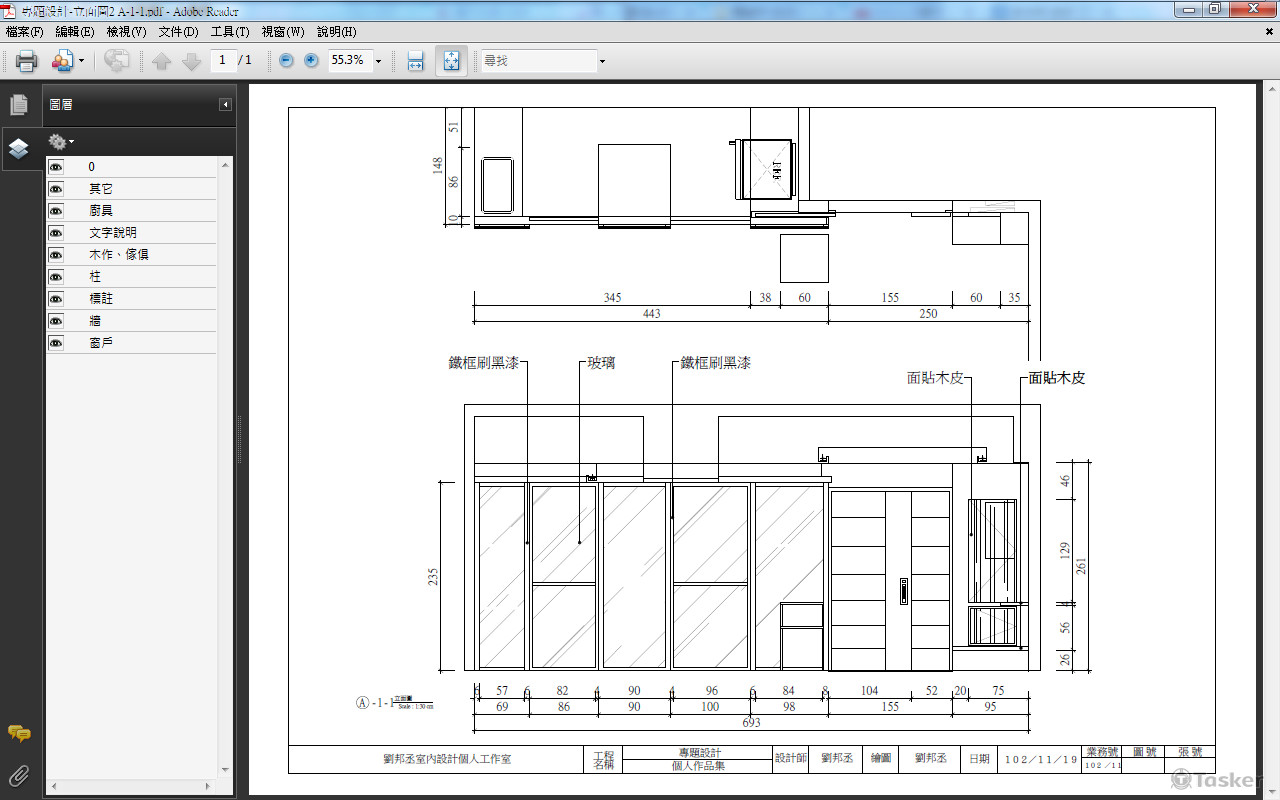Screen dimensions: 1280x800
Task: Collapse the 圖層 panel with the arrow button
Action: click(x=226, y=105)
